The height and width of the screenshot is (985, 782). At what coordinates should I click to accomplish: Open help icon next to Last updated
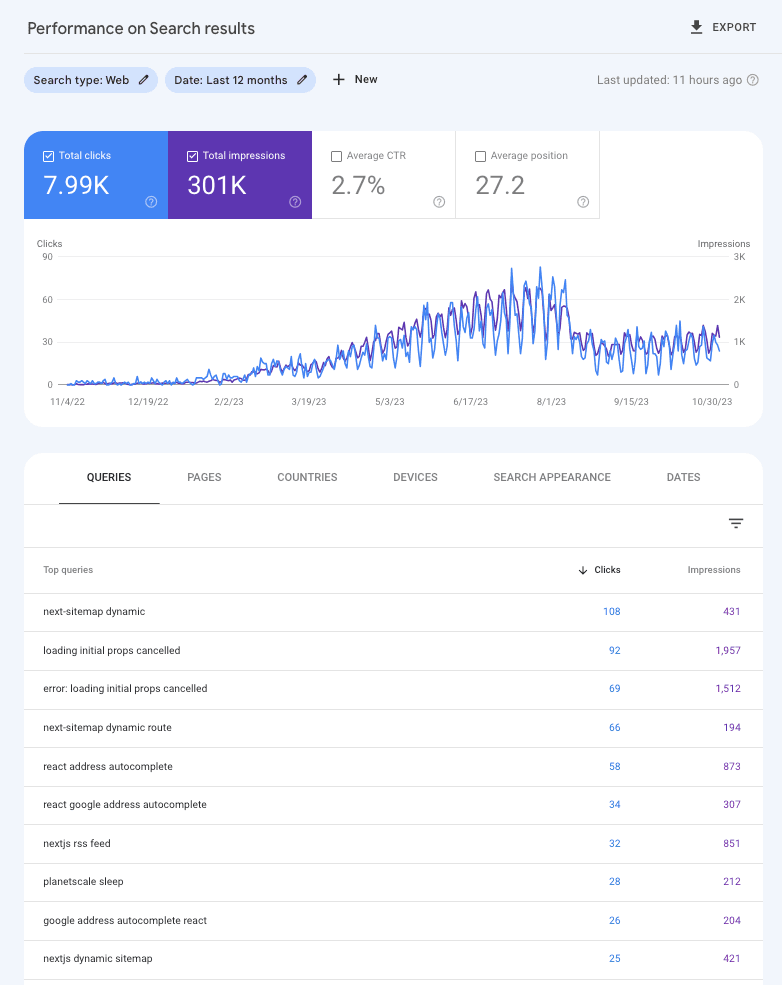pos(752,80)
